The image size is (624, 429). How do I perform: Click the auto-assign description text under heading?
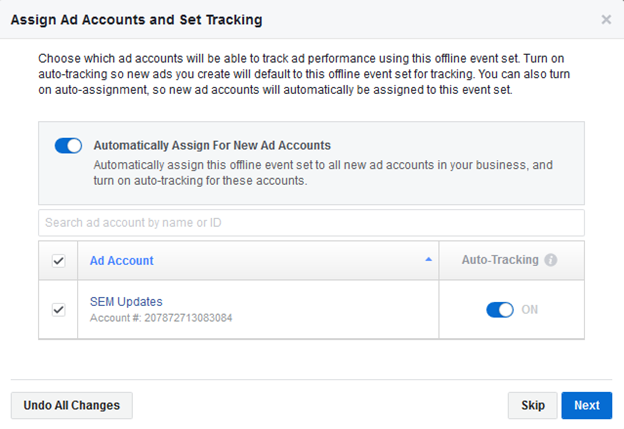click(x=322, y=172)
